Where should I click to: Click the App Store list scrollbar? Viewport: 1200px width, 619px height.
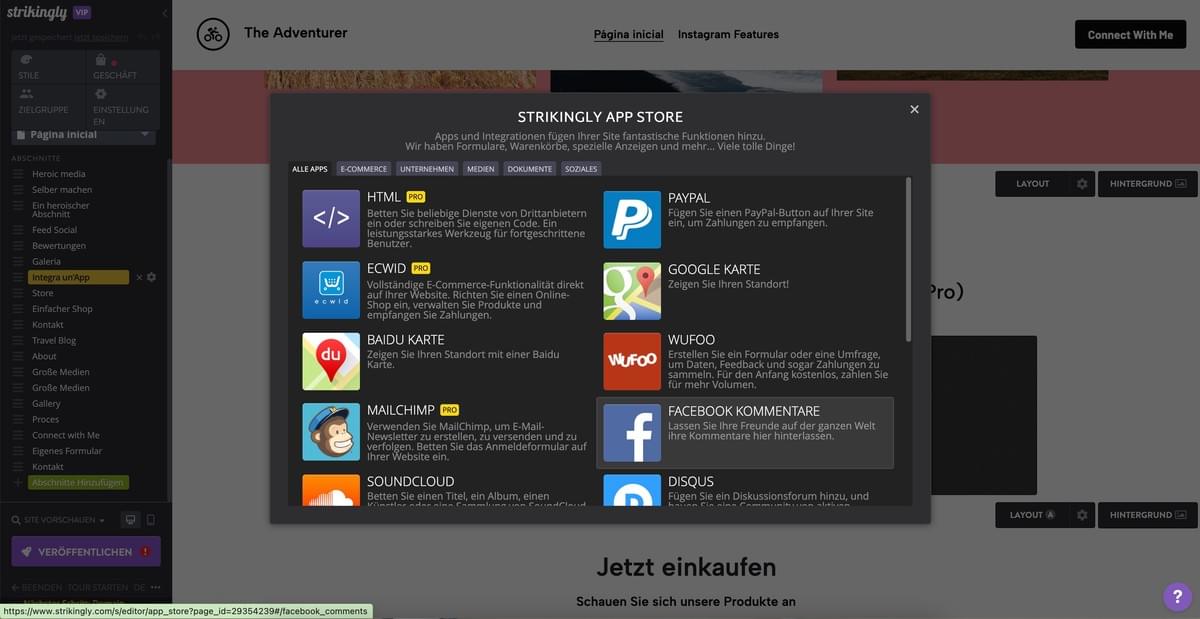point(908,260)
